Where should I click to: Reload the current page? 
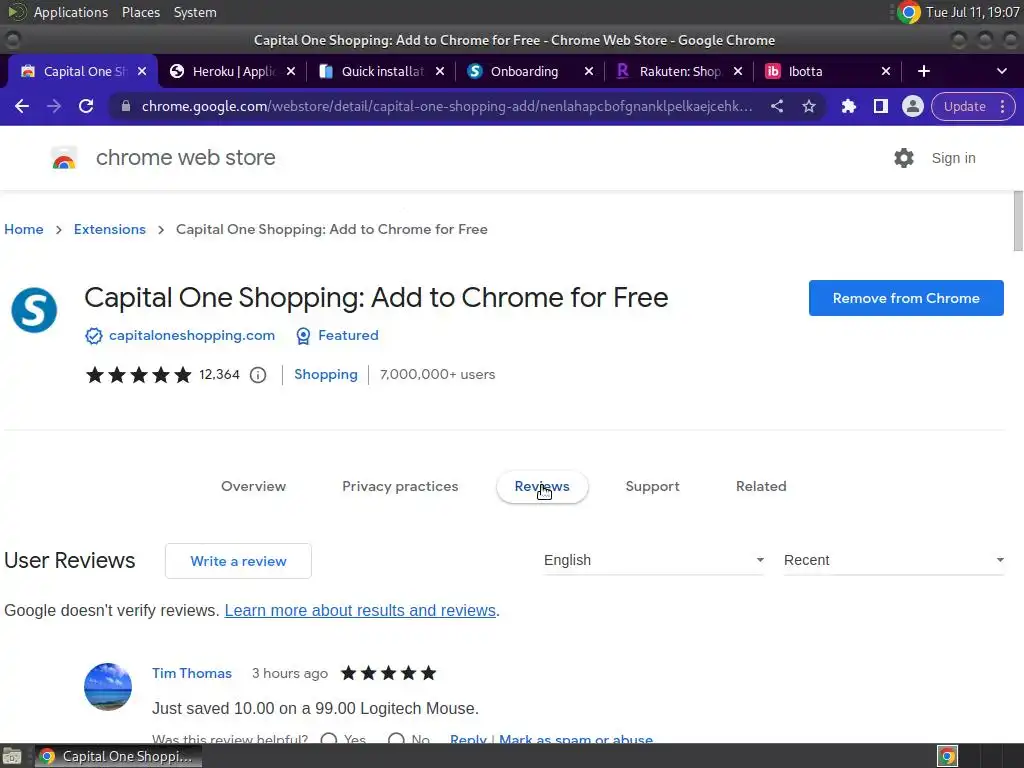coord(86,106)
